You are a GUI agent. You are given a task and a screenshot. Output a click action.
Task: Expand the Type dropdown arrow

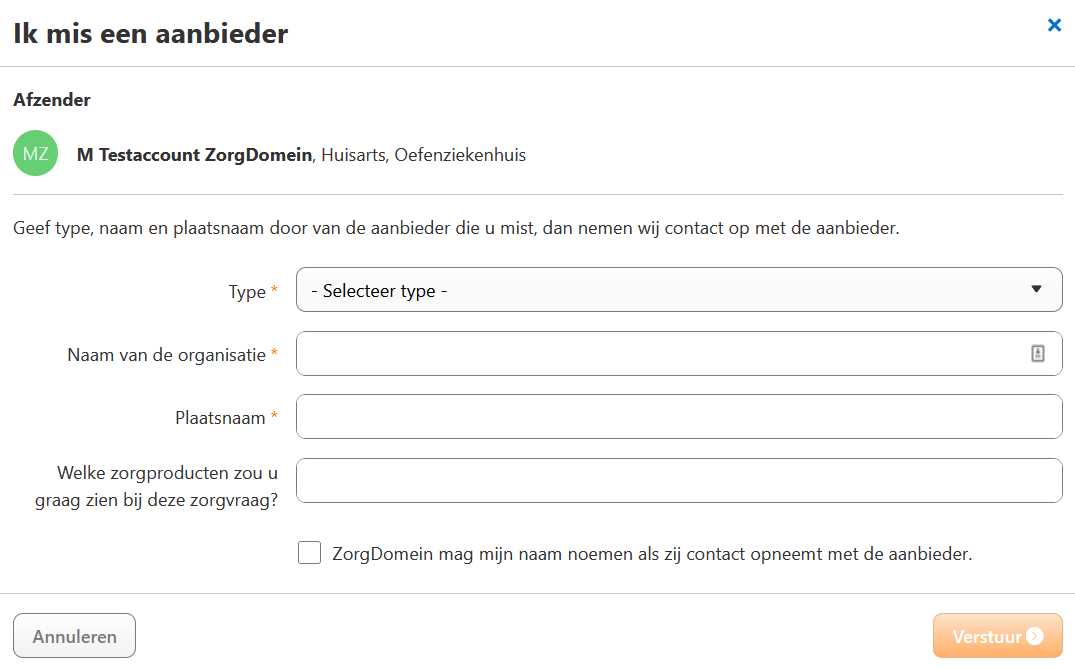(x=1036, y=289)
